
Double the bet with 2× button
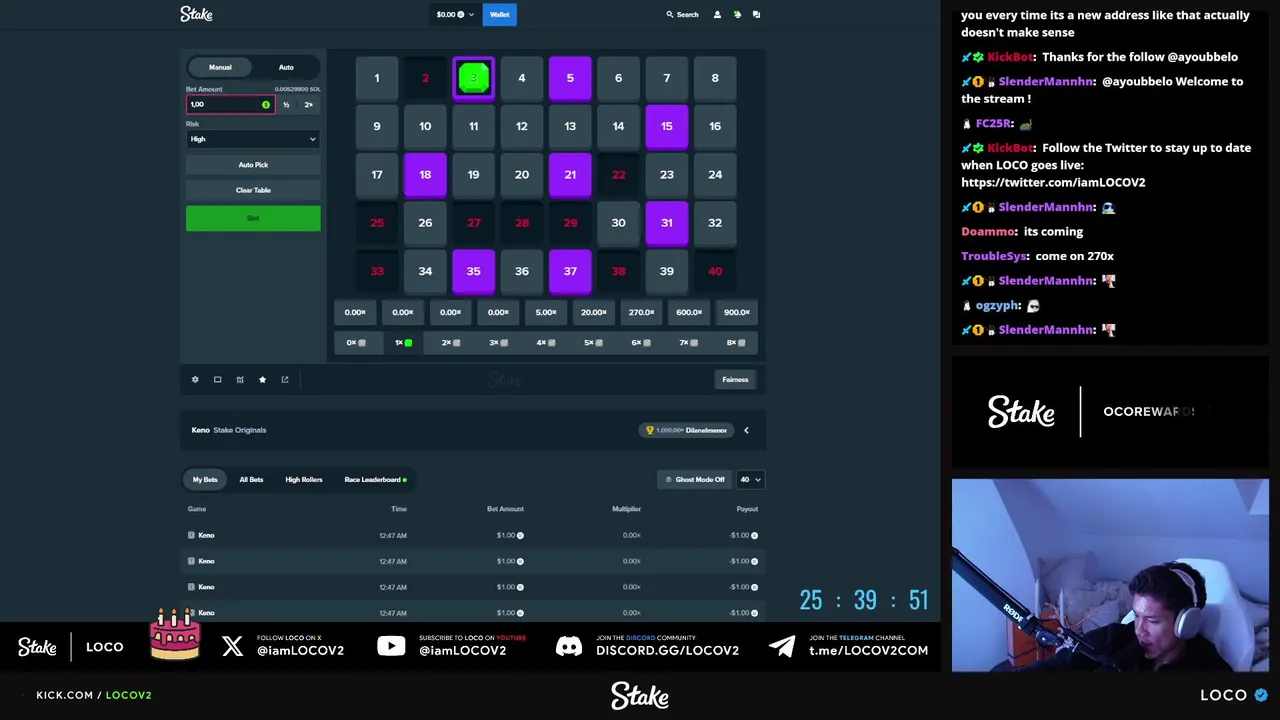point(308,105)
